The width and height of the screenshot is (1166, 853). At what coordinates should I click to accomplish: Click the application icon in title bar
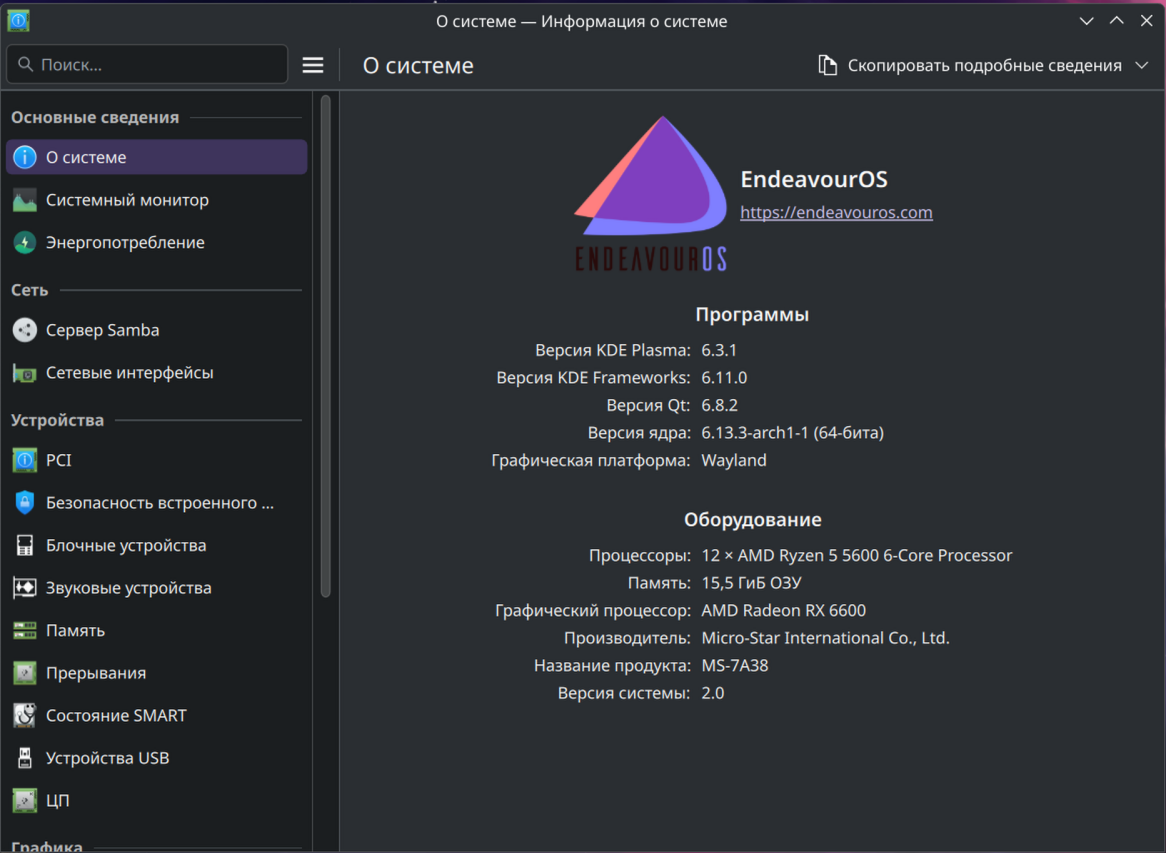[19, 21]
